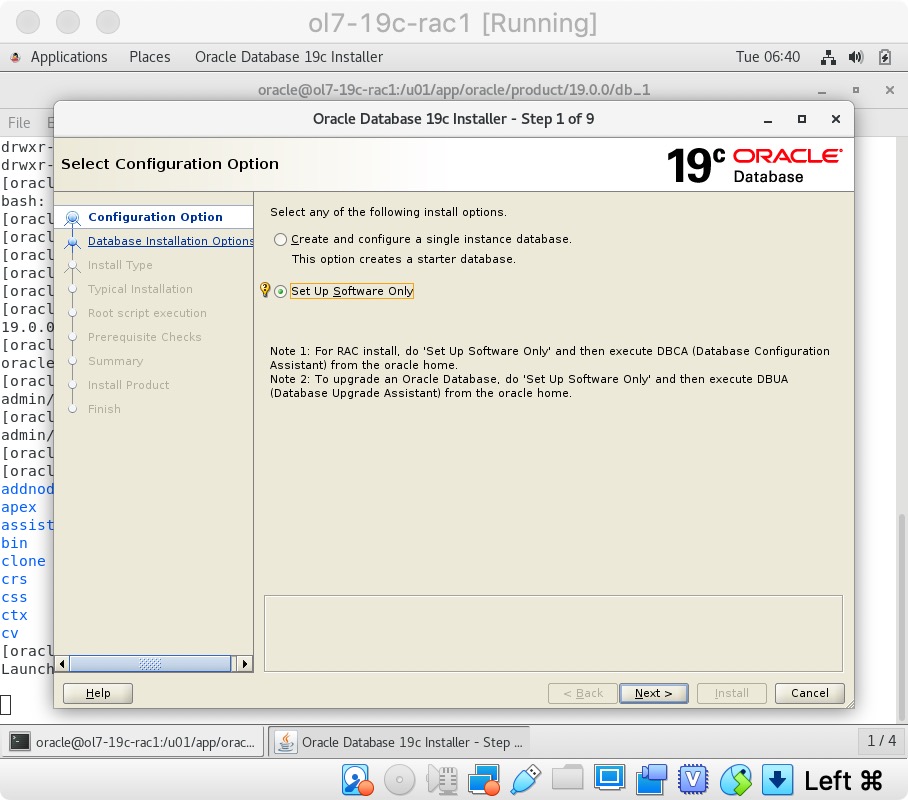The image size is (908, 800).
Task: Click the 'Select Configuration Option' heading
Action: pyautogui.click(x=170, y=164)
